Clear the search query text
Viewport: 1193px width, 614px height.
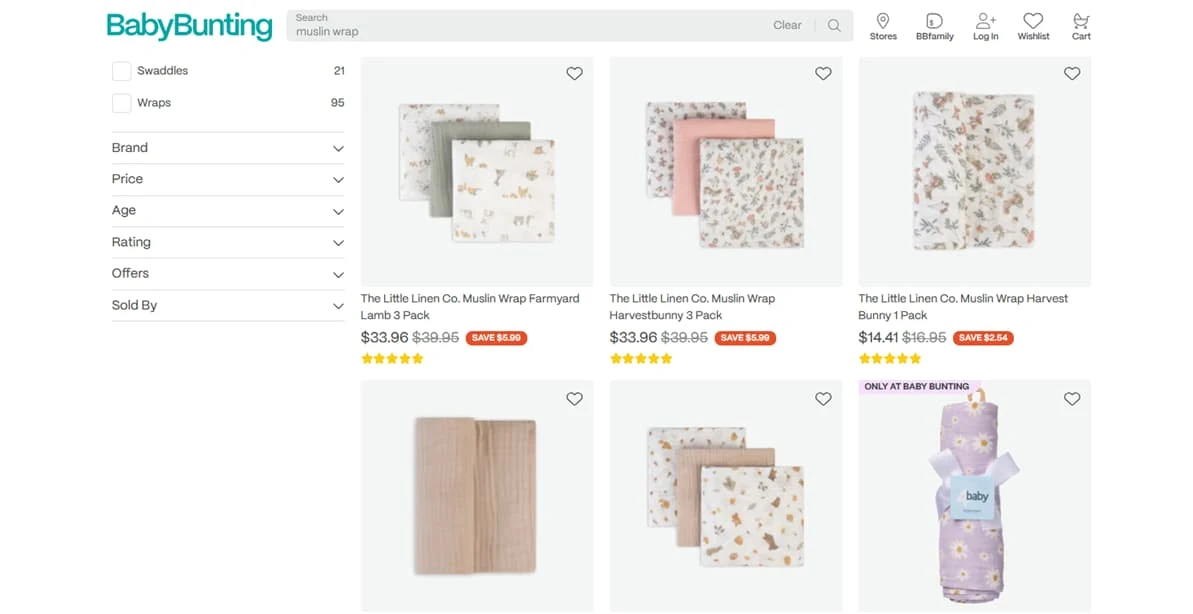[x=787, y=26]
